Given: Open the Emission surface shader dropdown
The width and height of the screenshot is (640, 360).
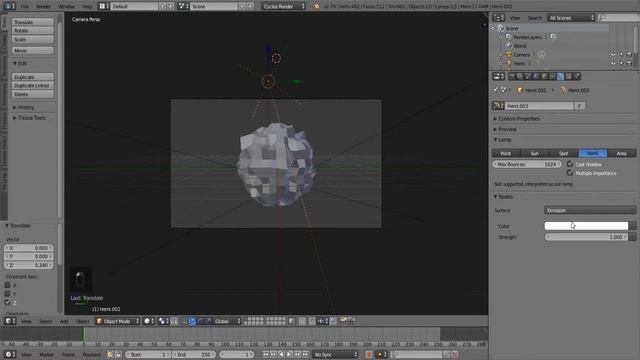Looking at the screenshot, I should click(x=590, y=210).
